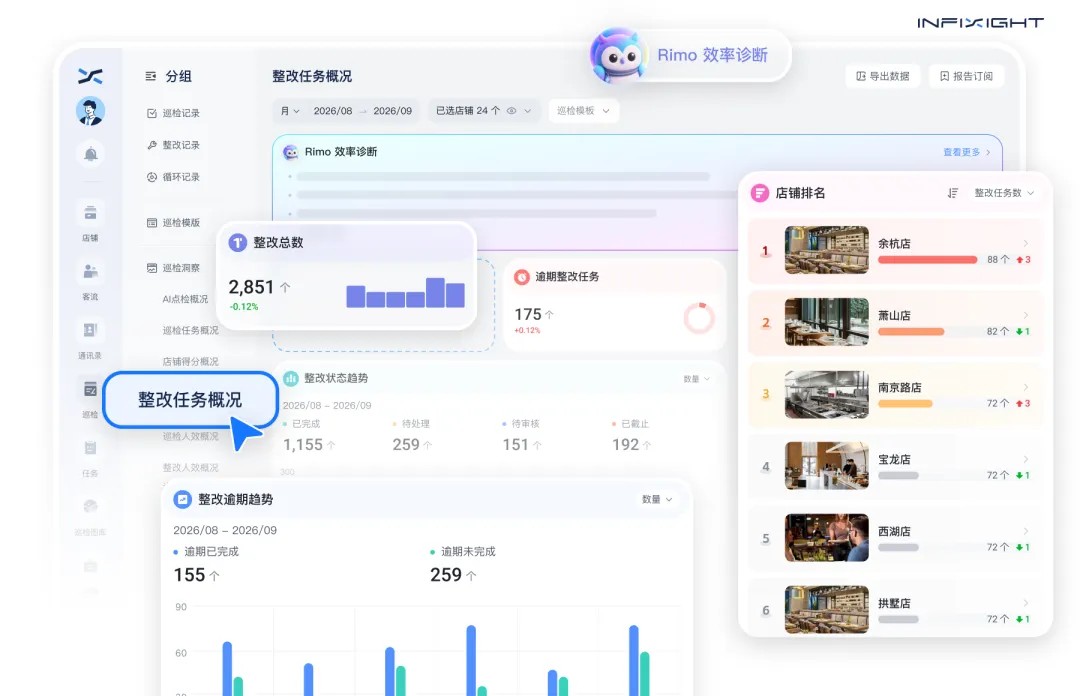Open the 任务 section in sidebar

click(x=90, y=457)
